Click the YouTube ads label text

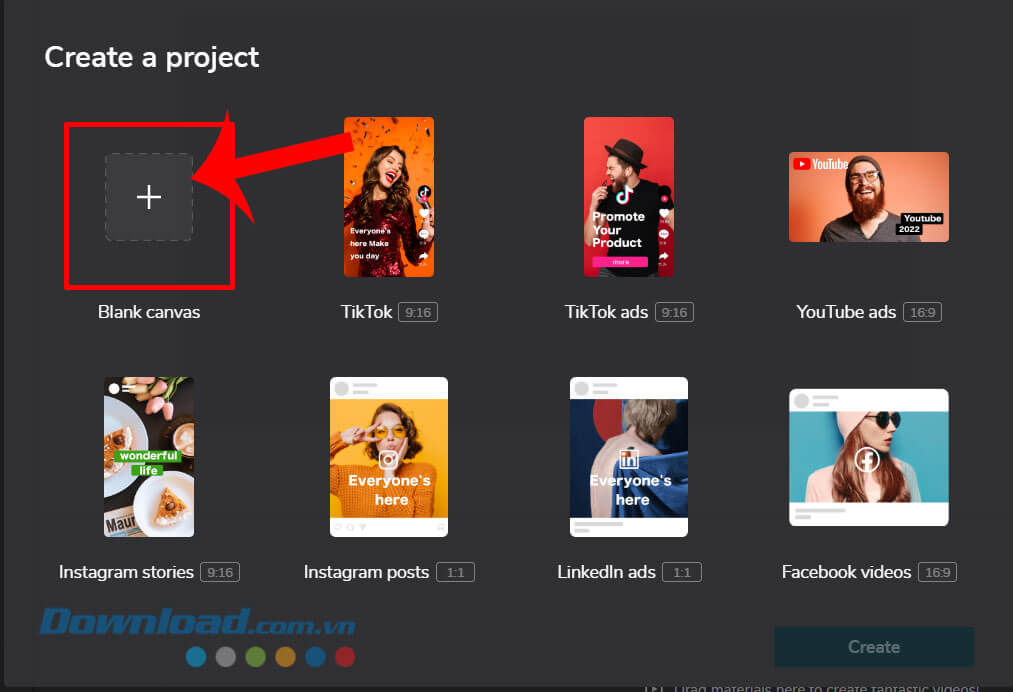pyautogui.click(x=846, y=312)
